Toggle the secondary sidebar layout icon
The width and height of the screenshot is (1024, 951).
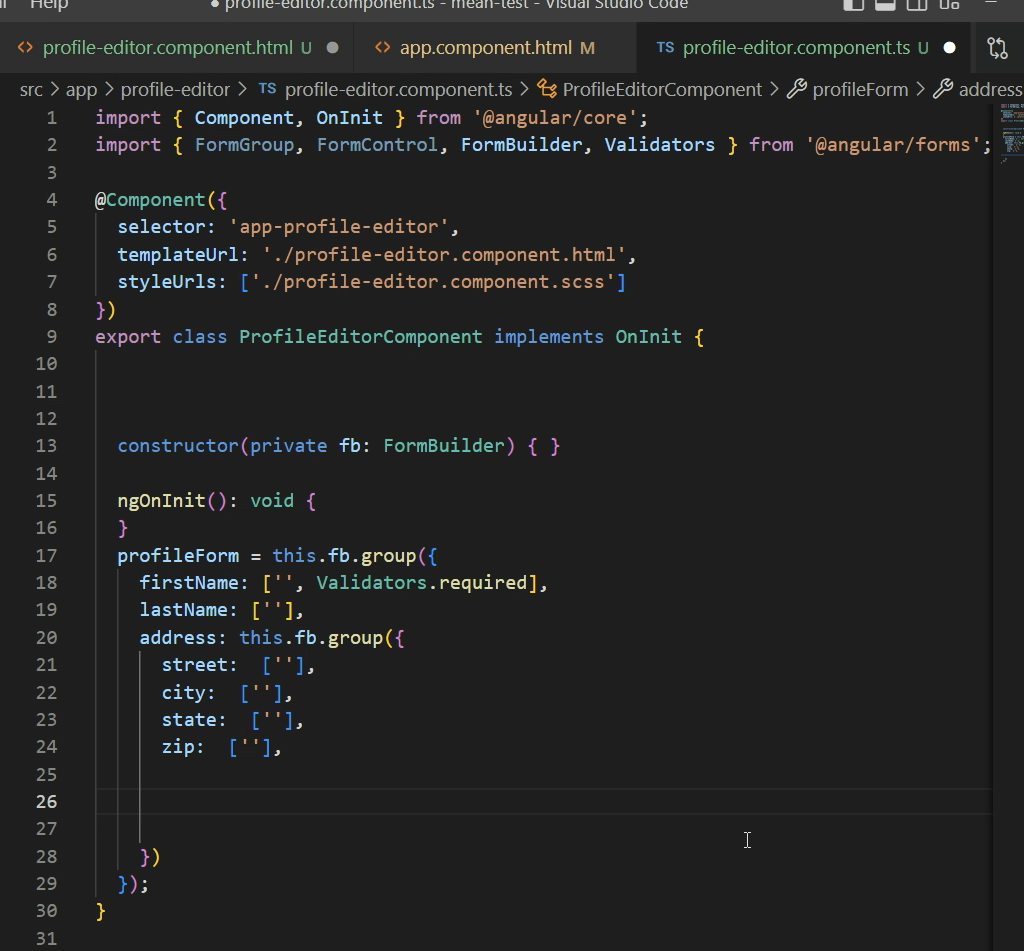pos(917,4)
